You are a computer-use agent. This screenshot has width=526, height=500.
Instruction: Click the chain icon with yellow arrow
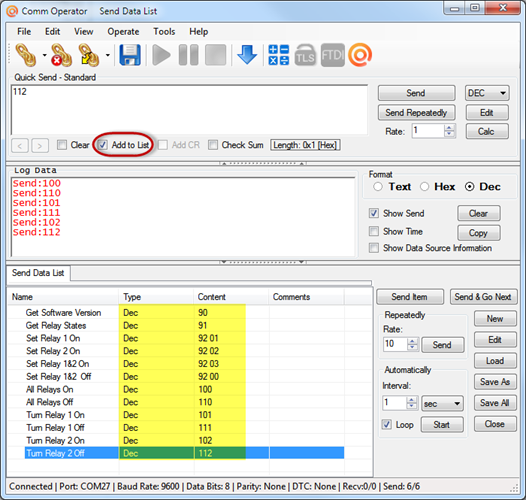89,55
